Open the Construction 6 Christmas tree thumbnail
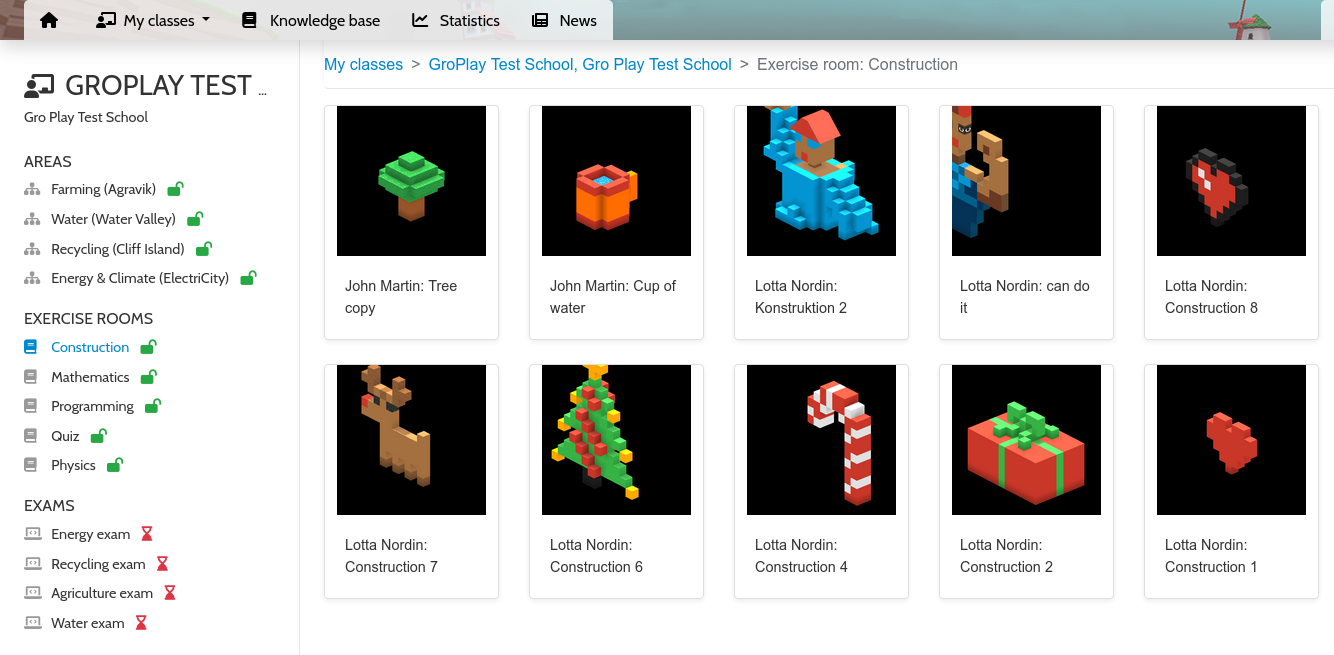1334x655 pixels. (x=616, y=440)
